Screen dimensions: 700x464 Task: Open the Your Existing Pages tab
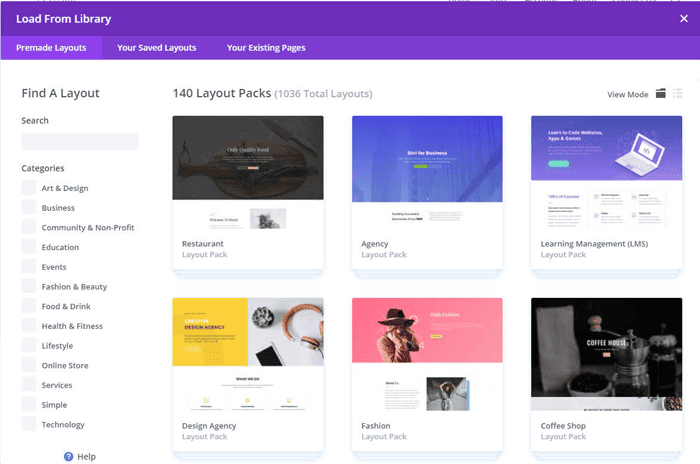[266, 48]
